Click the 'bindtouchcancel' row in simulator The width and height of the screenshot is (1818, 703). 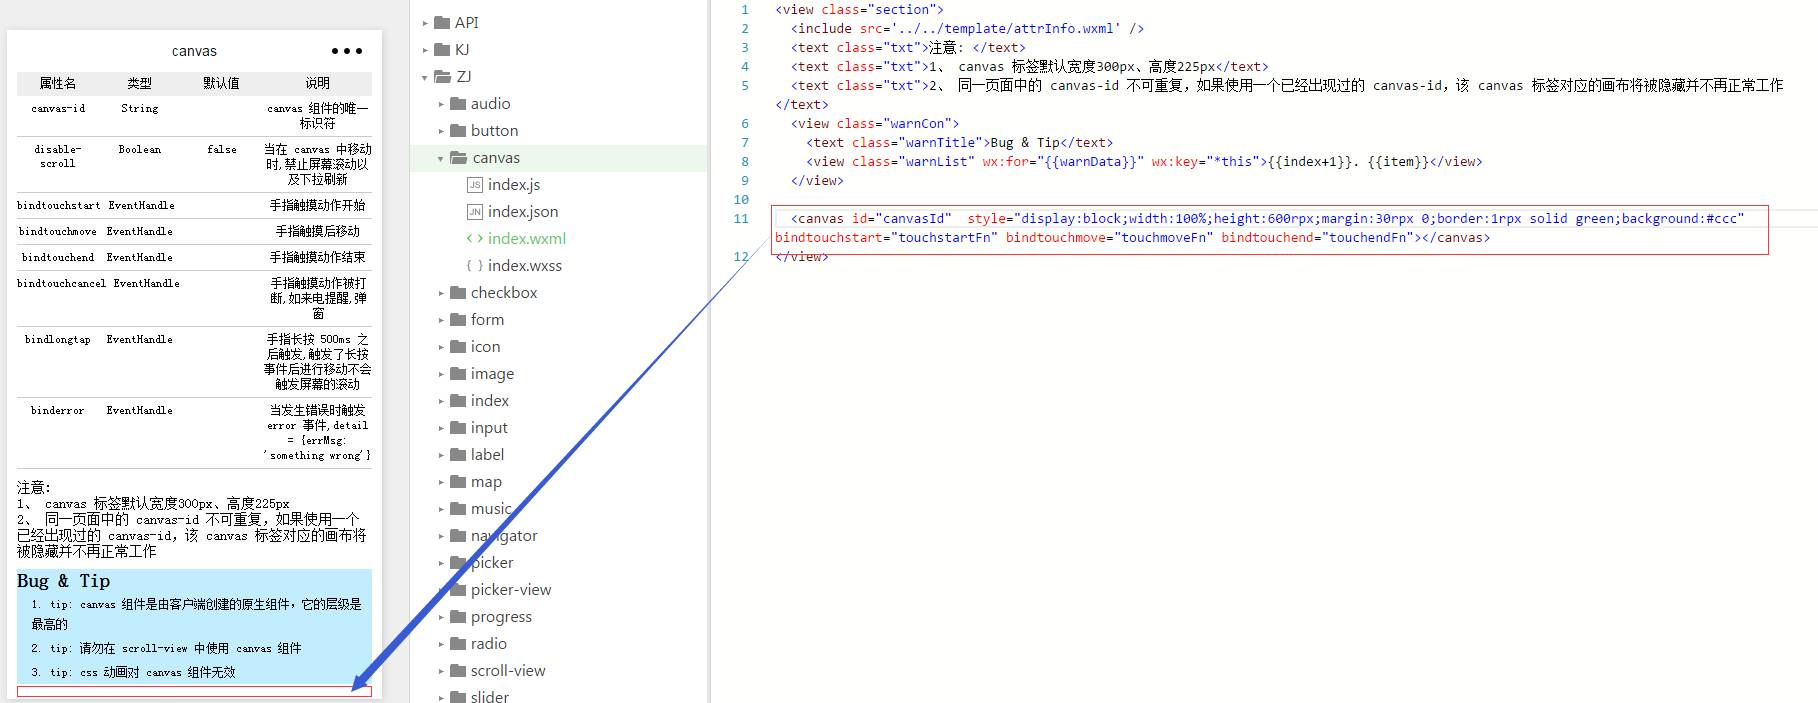pos(194,298)
